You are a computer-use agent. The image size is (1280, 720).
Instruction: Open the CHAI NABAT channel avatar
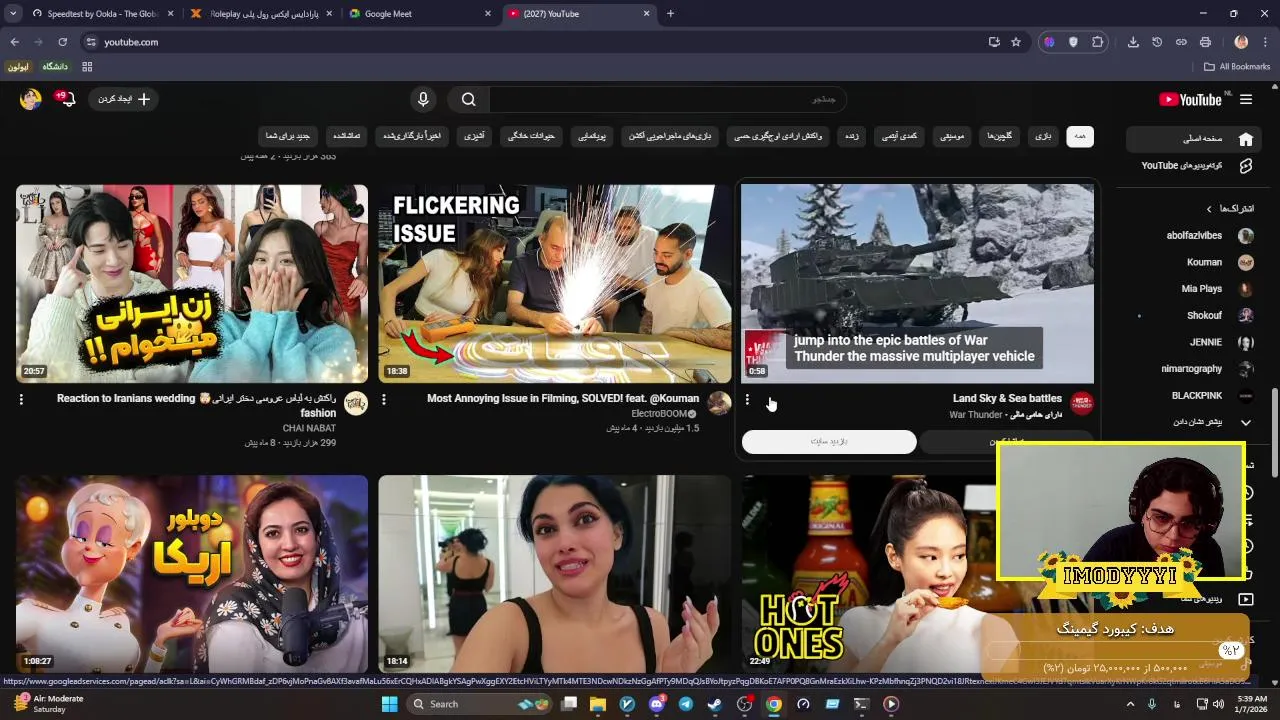coord(356,404)
